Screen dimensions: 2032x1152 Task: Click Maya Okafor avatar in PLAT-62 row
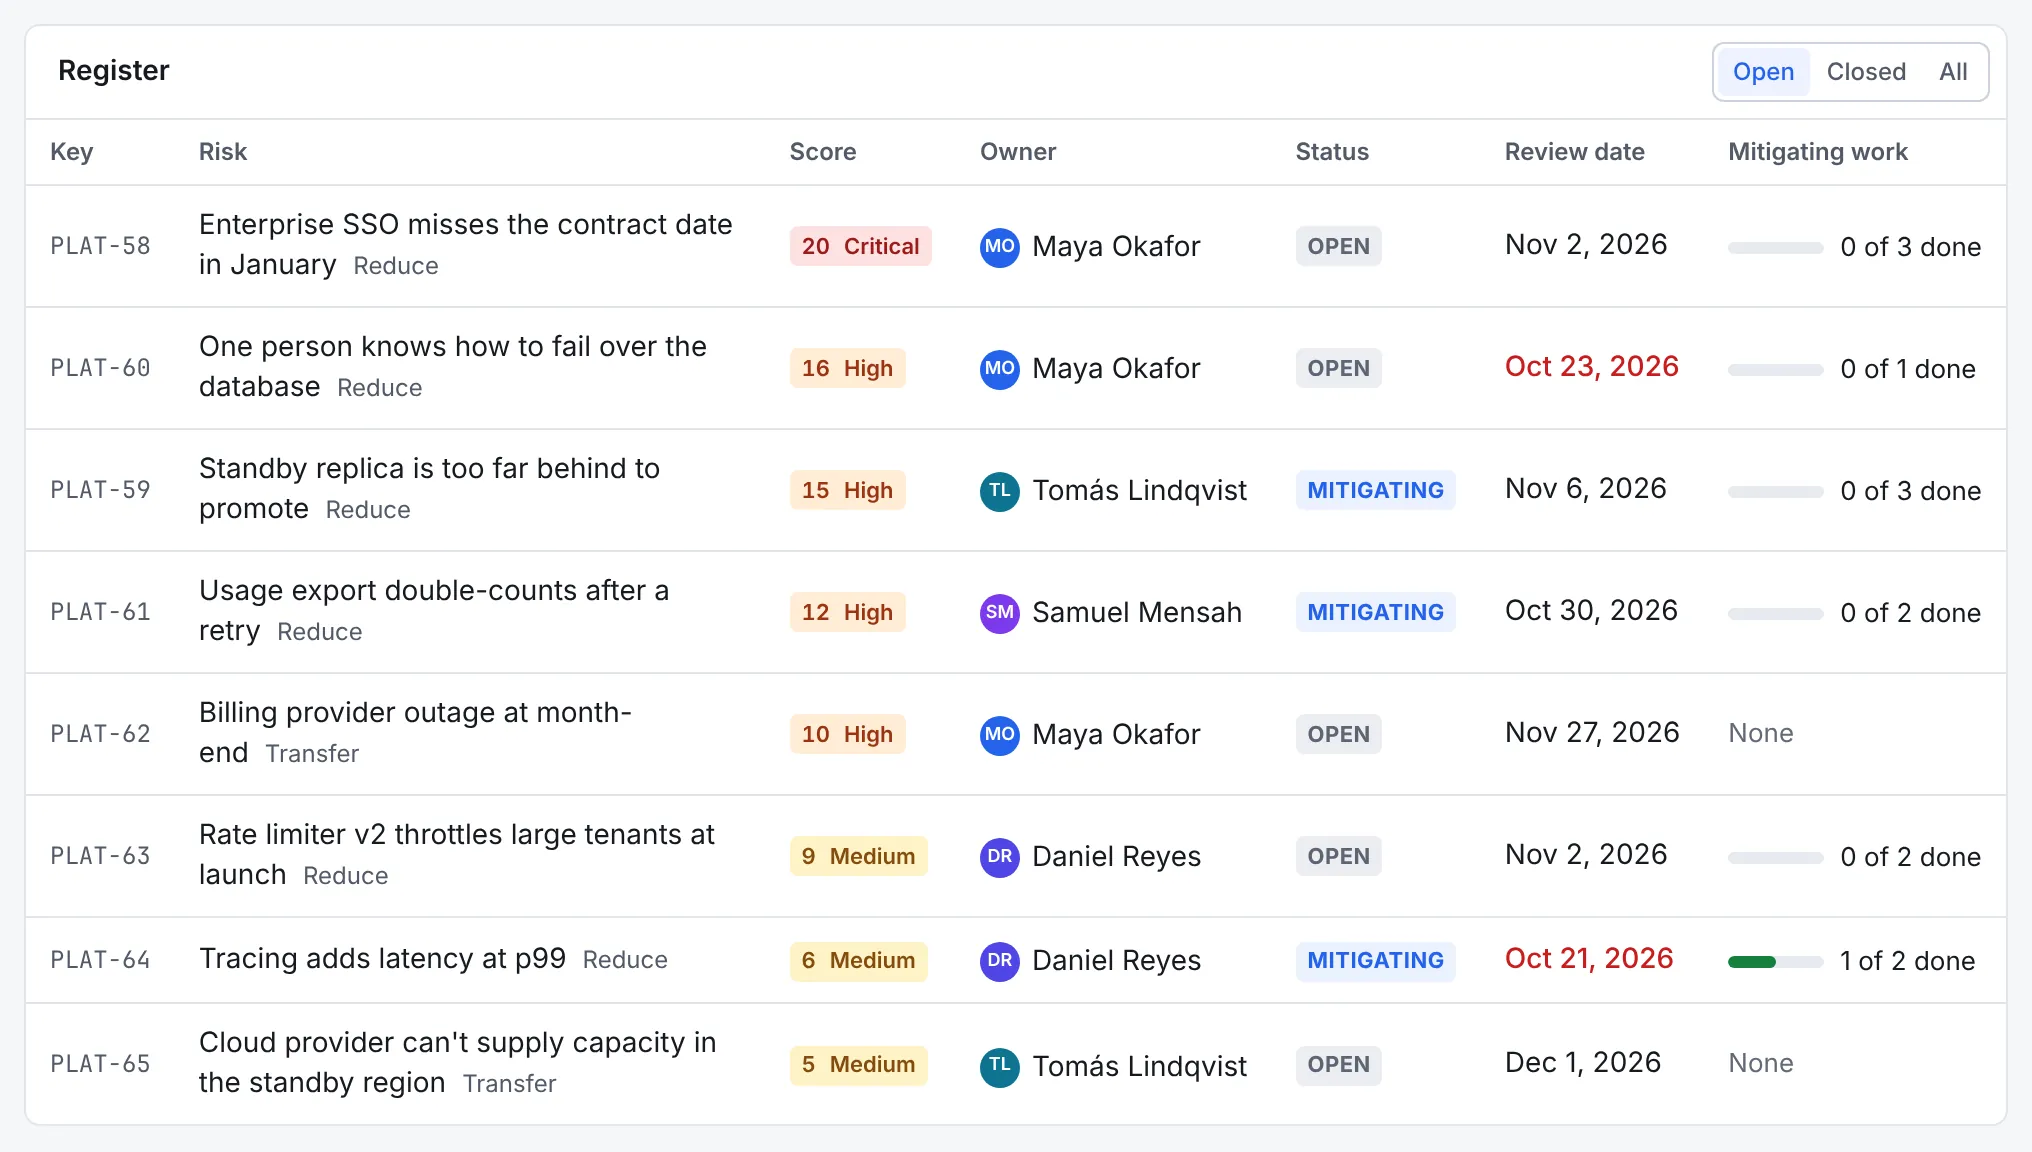pos(1000,734)
